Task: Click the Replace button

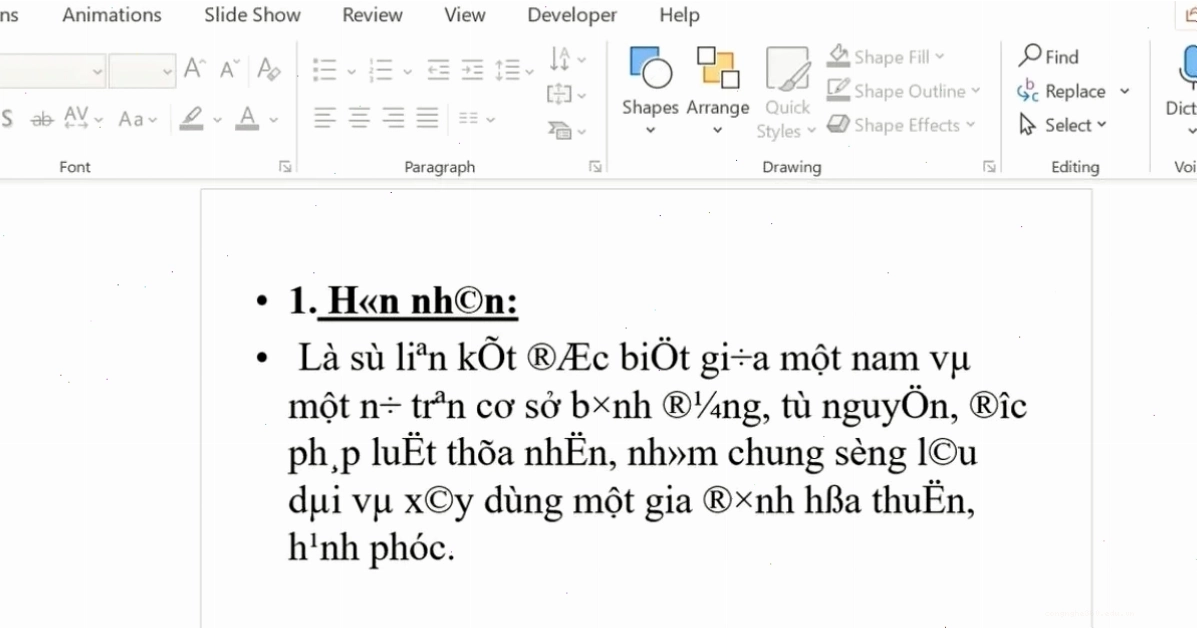Action: 1063,91
